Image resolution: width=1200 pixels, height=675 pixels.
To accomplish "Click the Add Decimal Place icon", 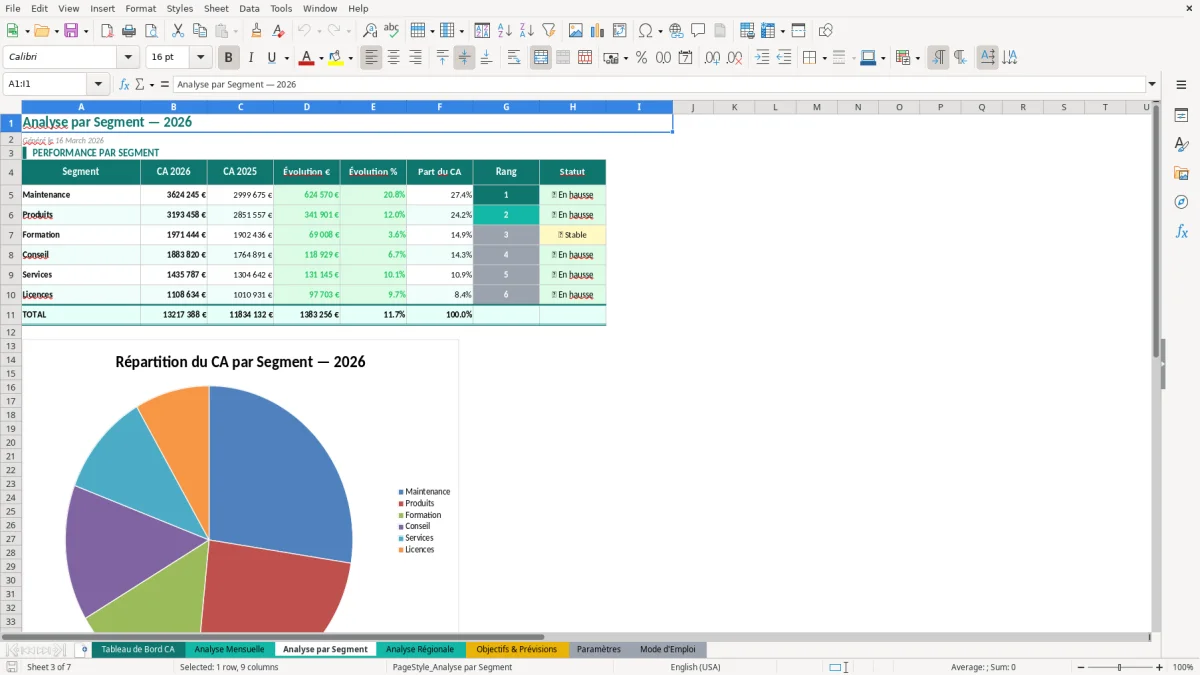I will [712, 58].
